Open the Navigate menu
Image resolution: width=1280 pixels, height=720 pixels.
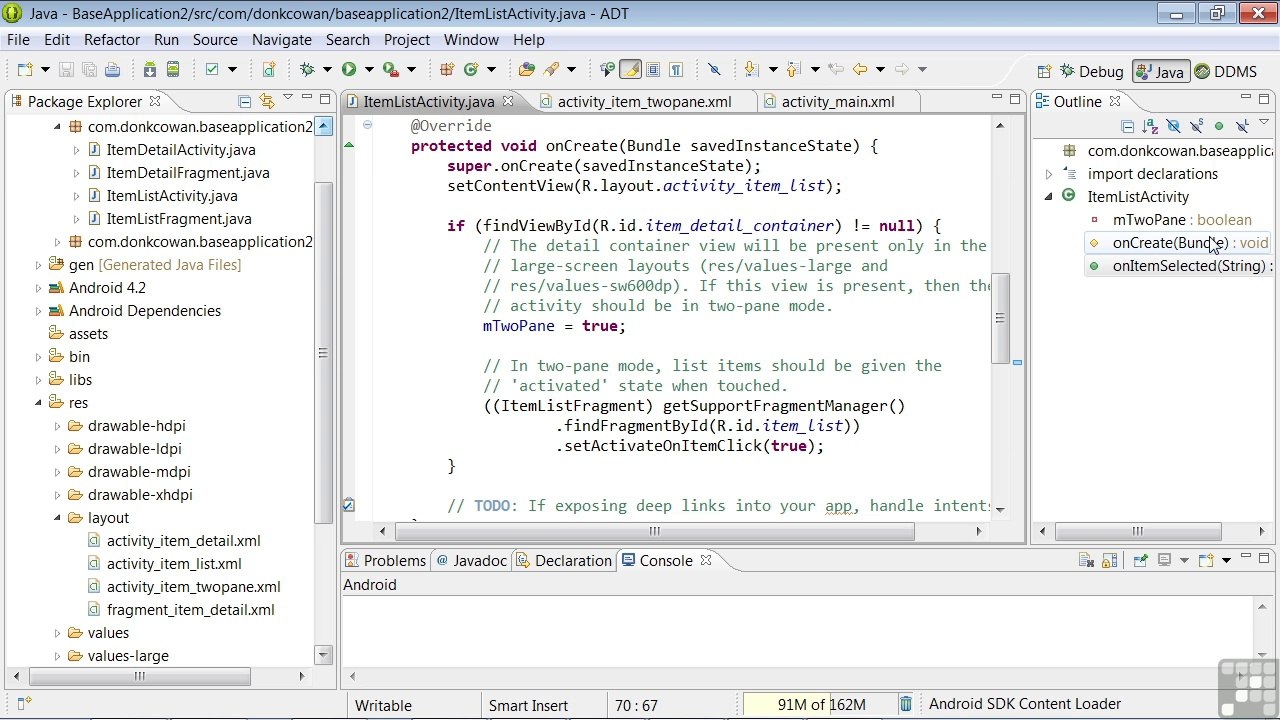281,40
